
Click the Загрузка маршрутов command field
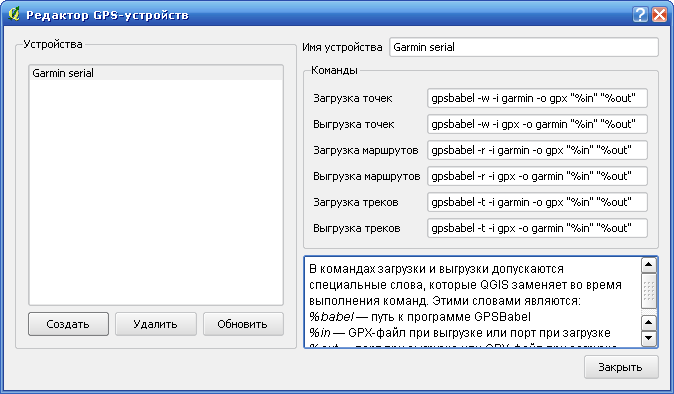coord(537,150)
